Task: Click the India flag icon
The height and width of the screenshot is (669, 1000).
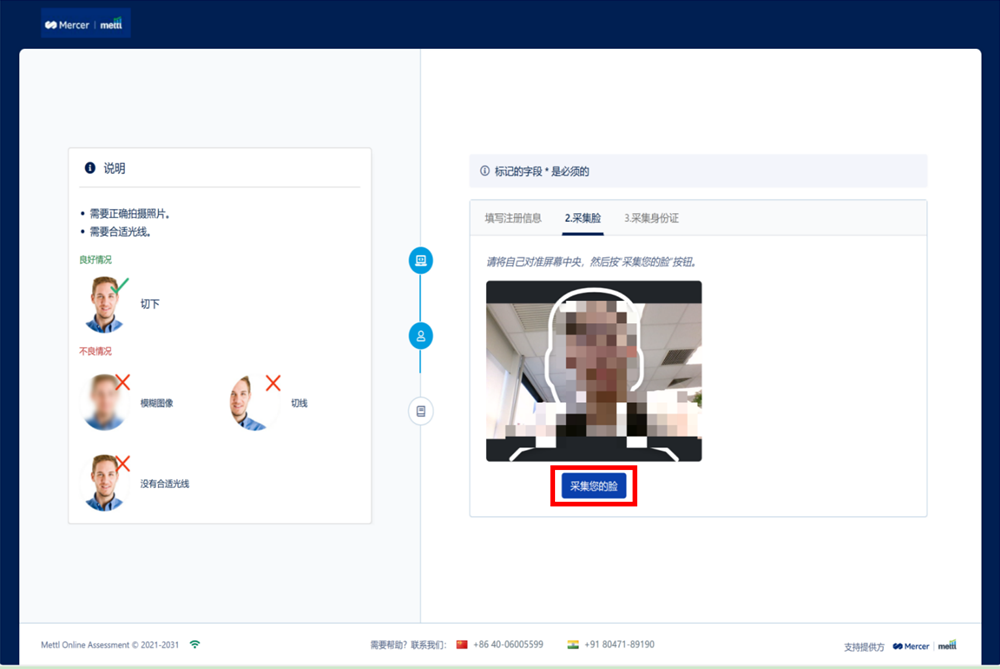Action: pos(573,644)
